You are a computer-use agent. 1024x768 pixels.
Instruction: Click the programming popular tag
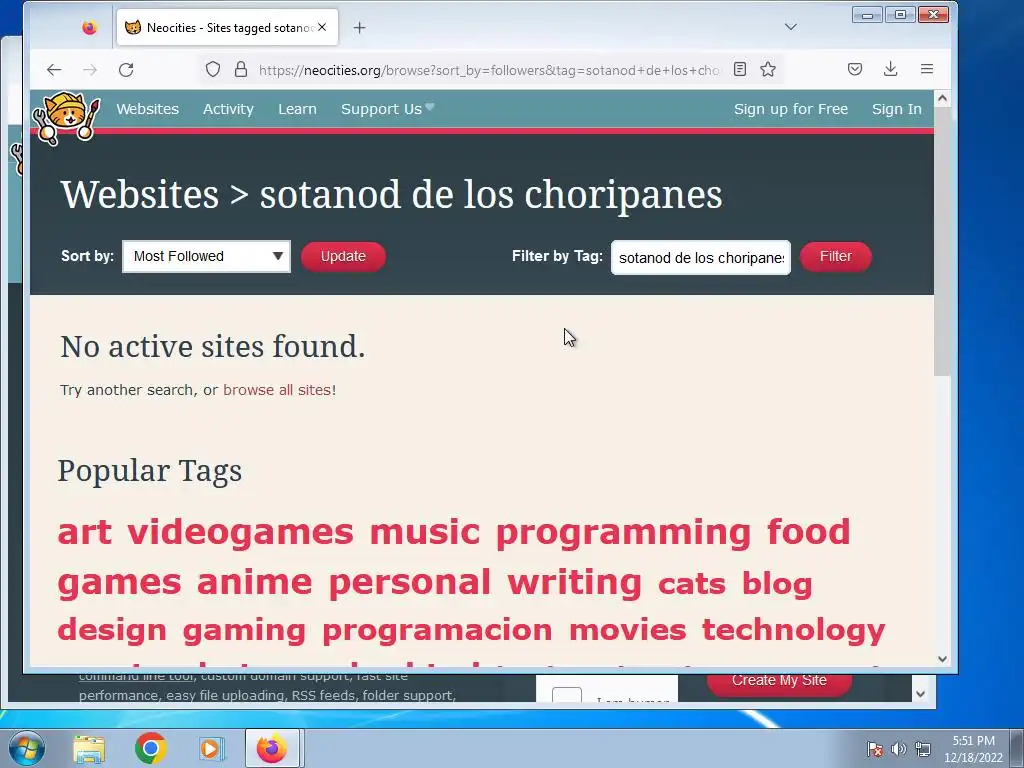click(623, 532)
